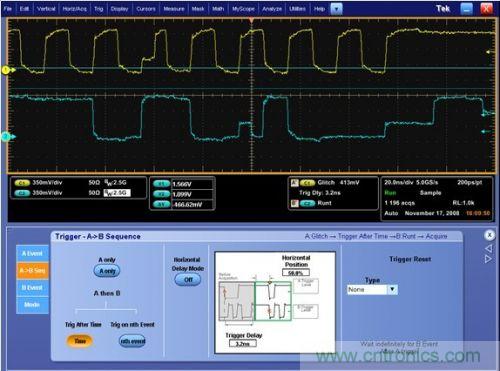The image size is (500, 371).
Task: Click upper panel navigation arrow
Action: coord(488,249)
